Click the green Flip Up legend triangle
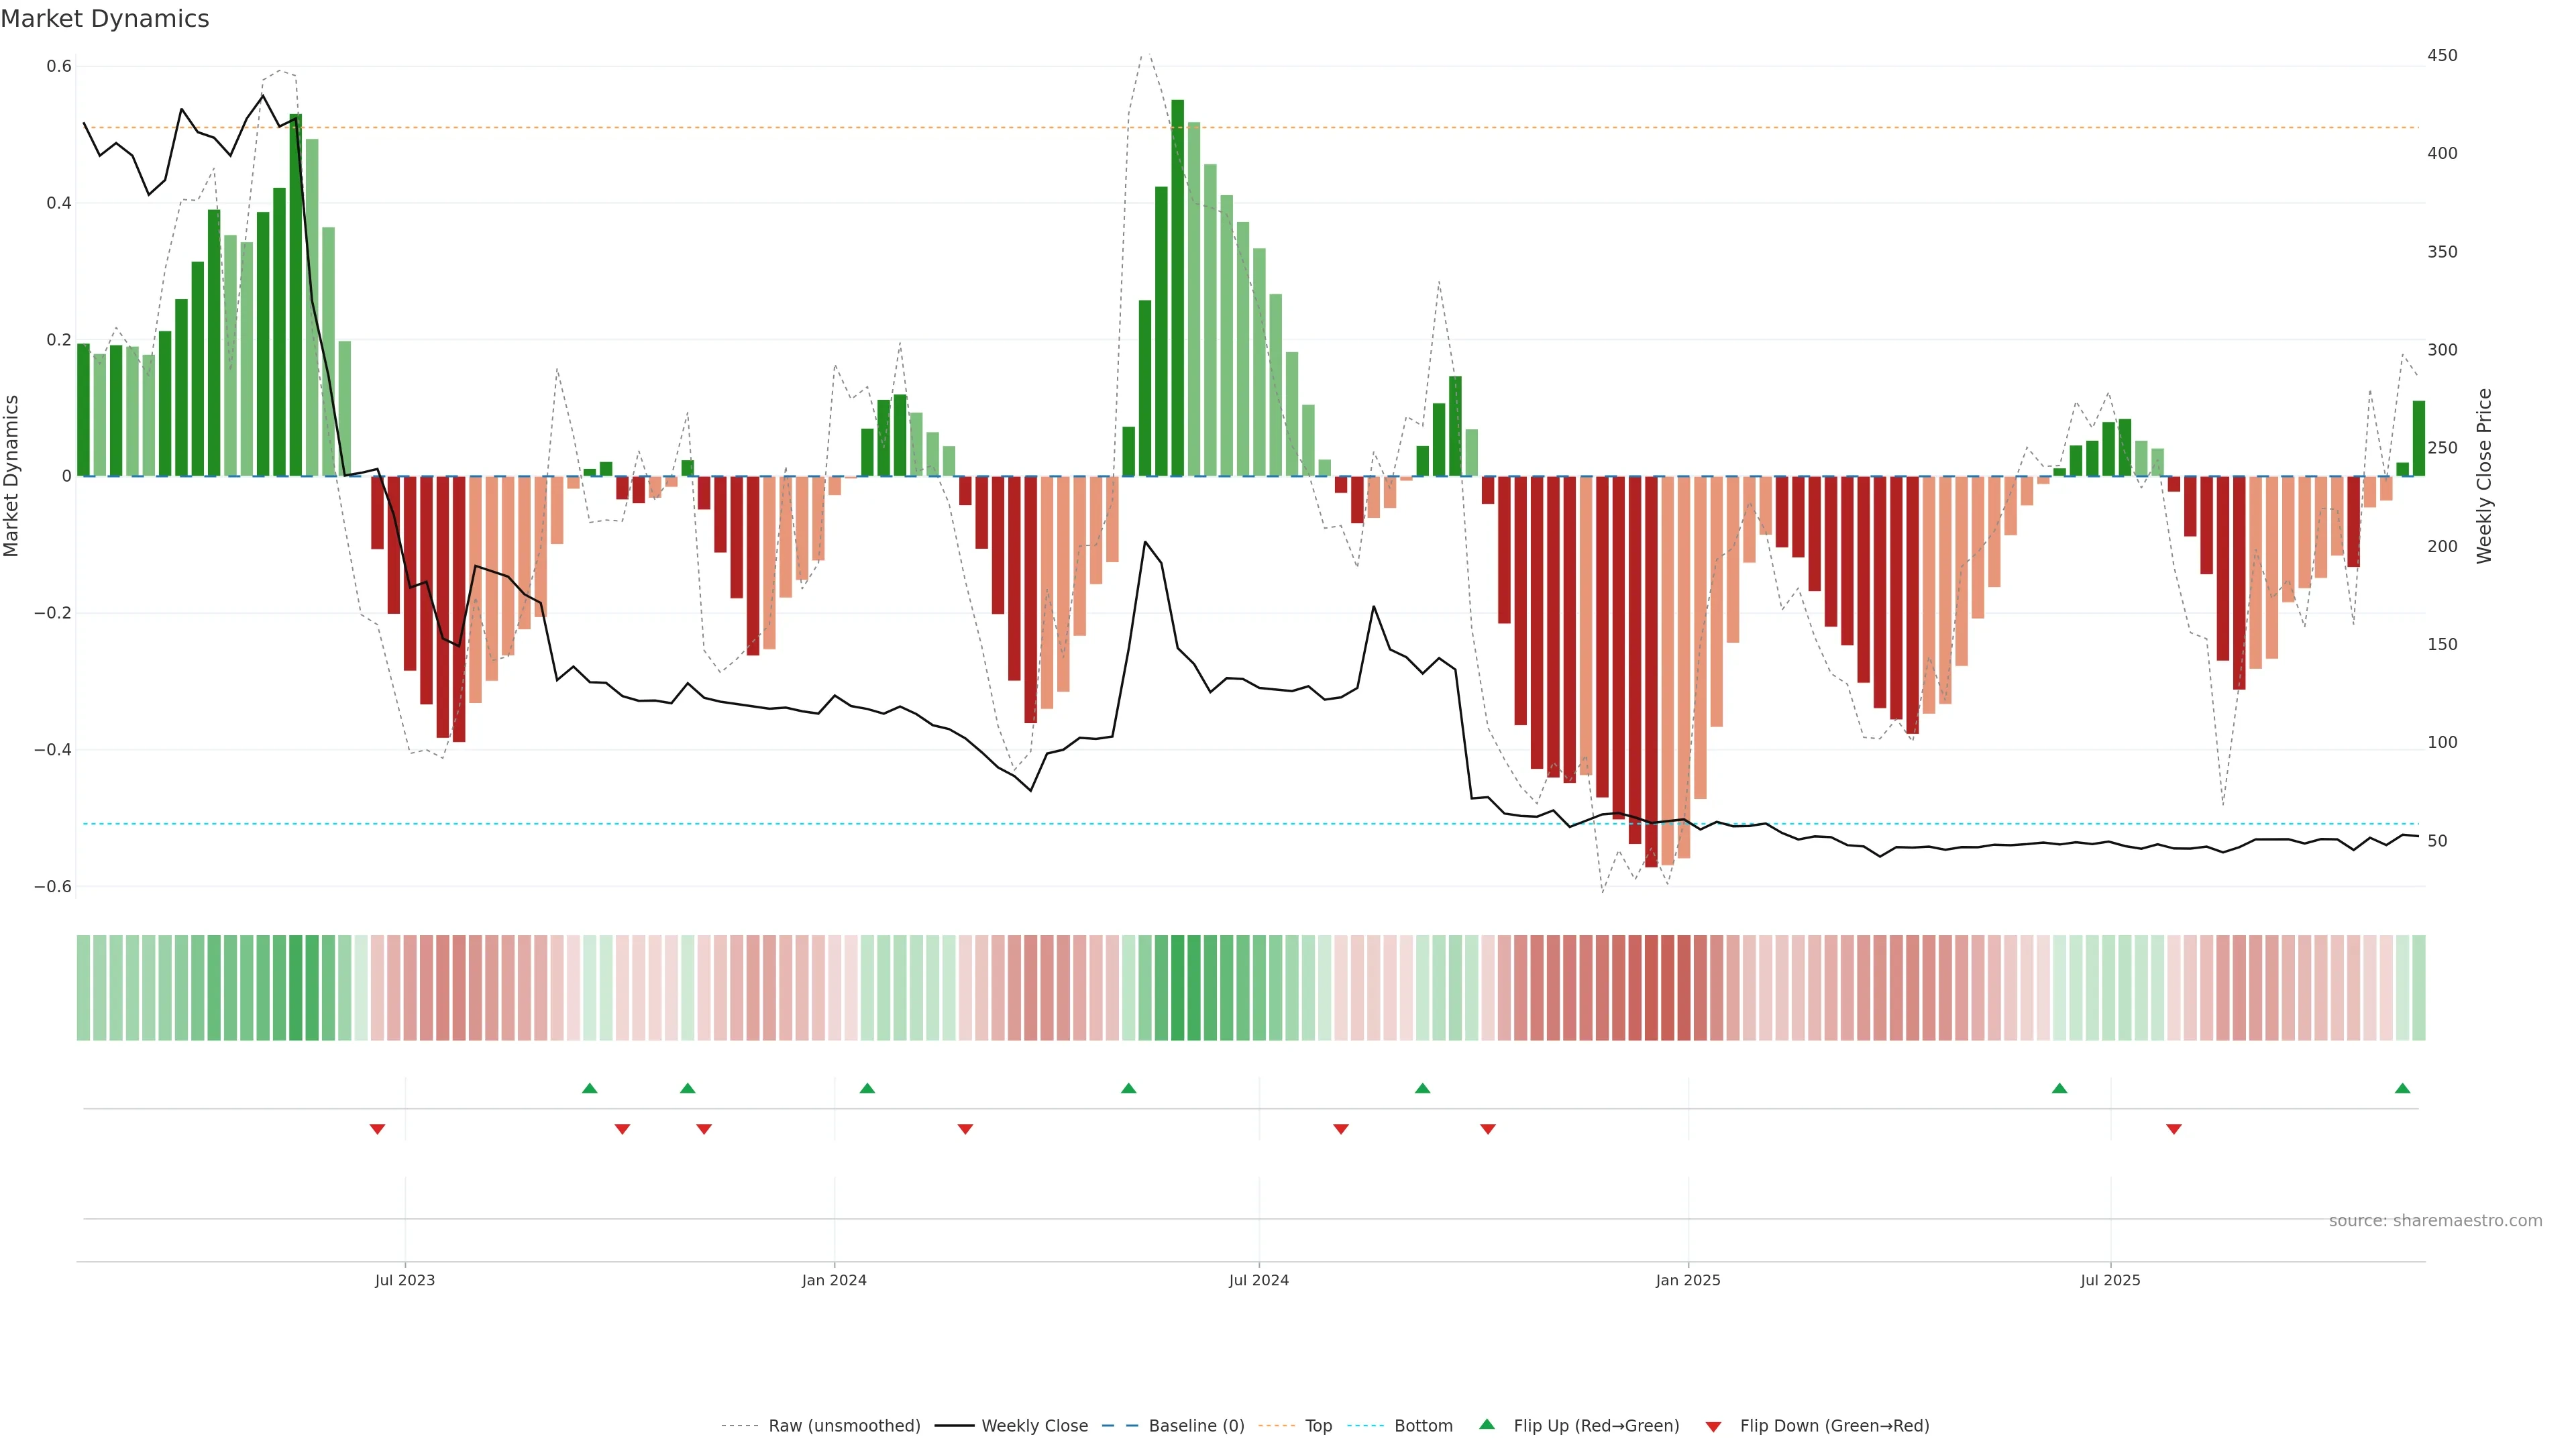This screenshot has width=2576, height=1449. (1487, 1424)
